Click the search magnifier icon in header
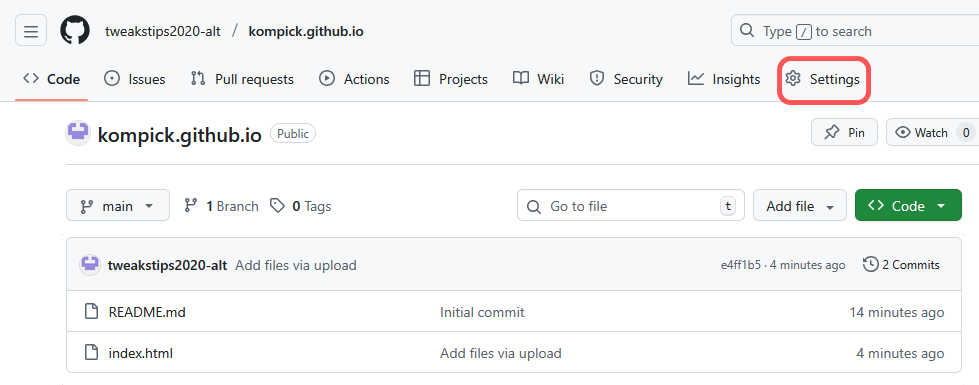 746,31
